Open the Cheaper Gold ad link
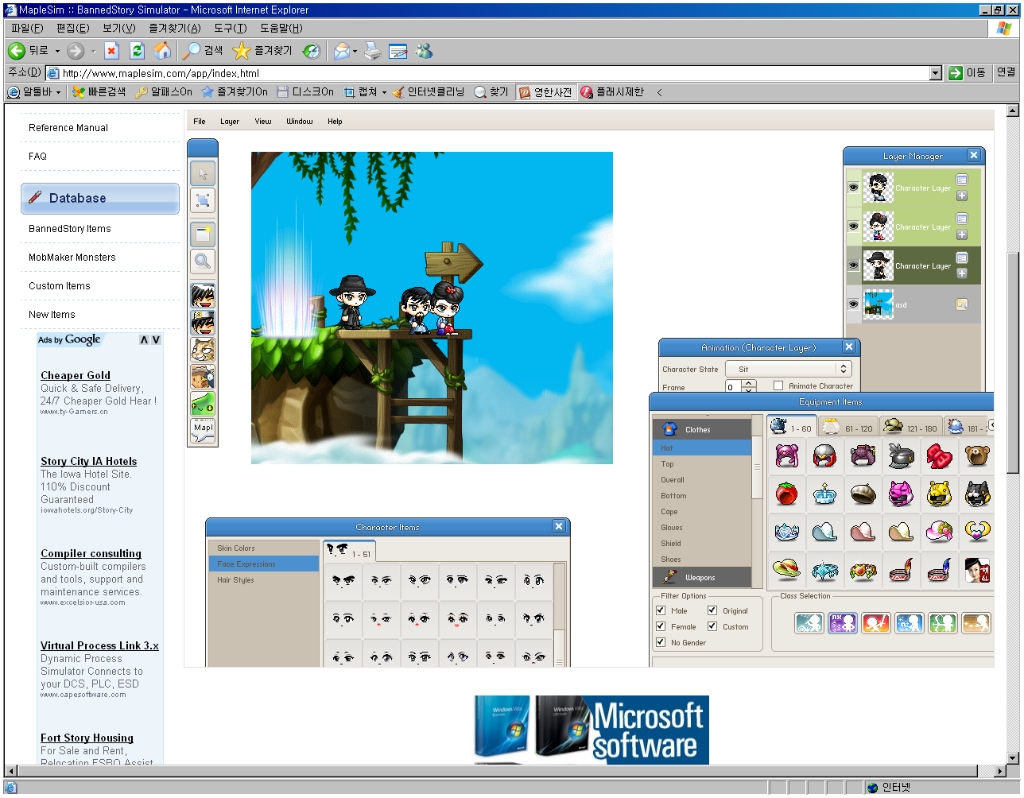 [x=75, y=375]
